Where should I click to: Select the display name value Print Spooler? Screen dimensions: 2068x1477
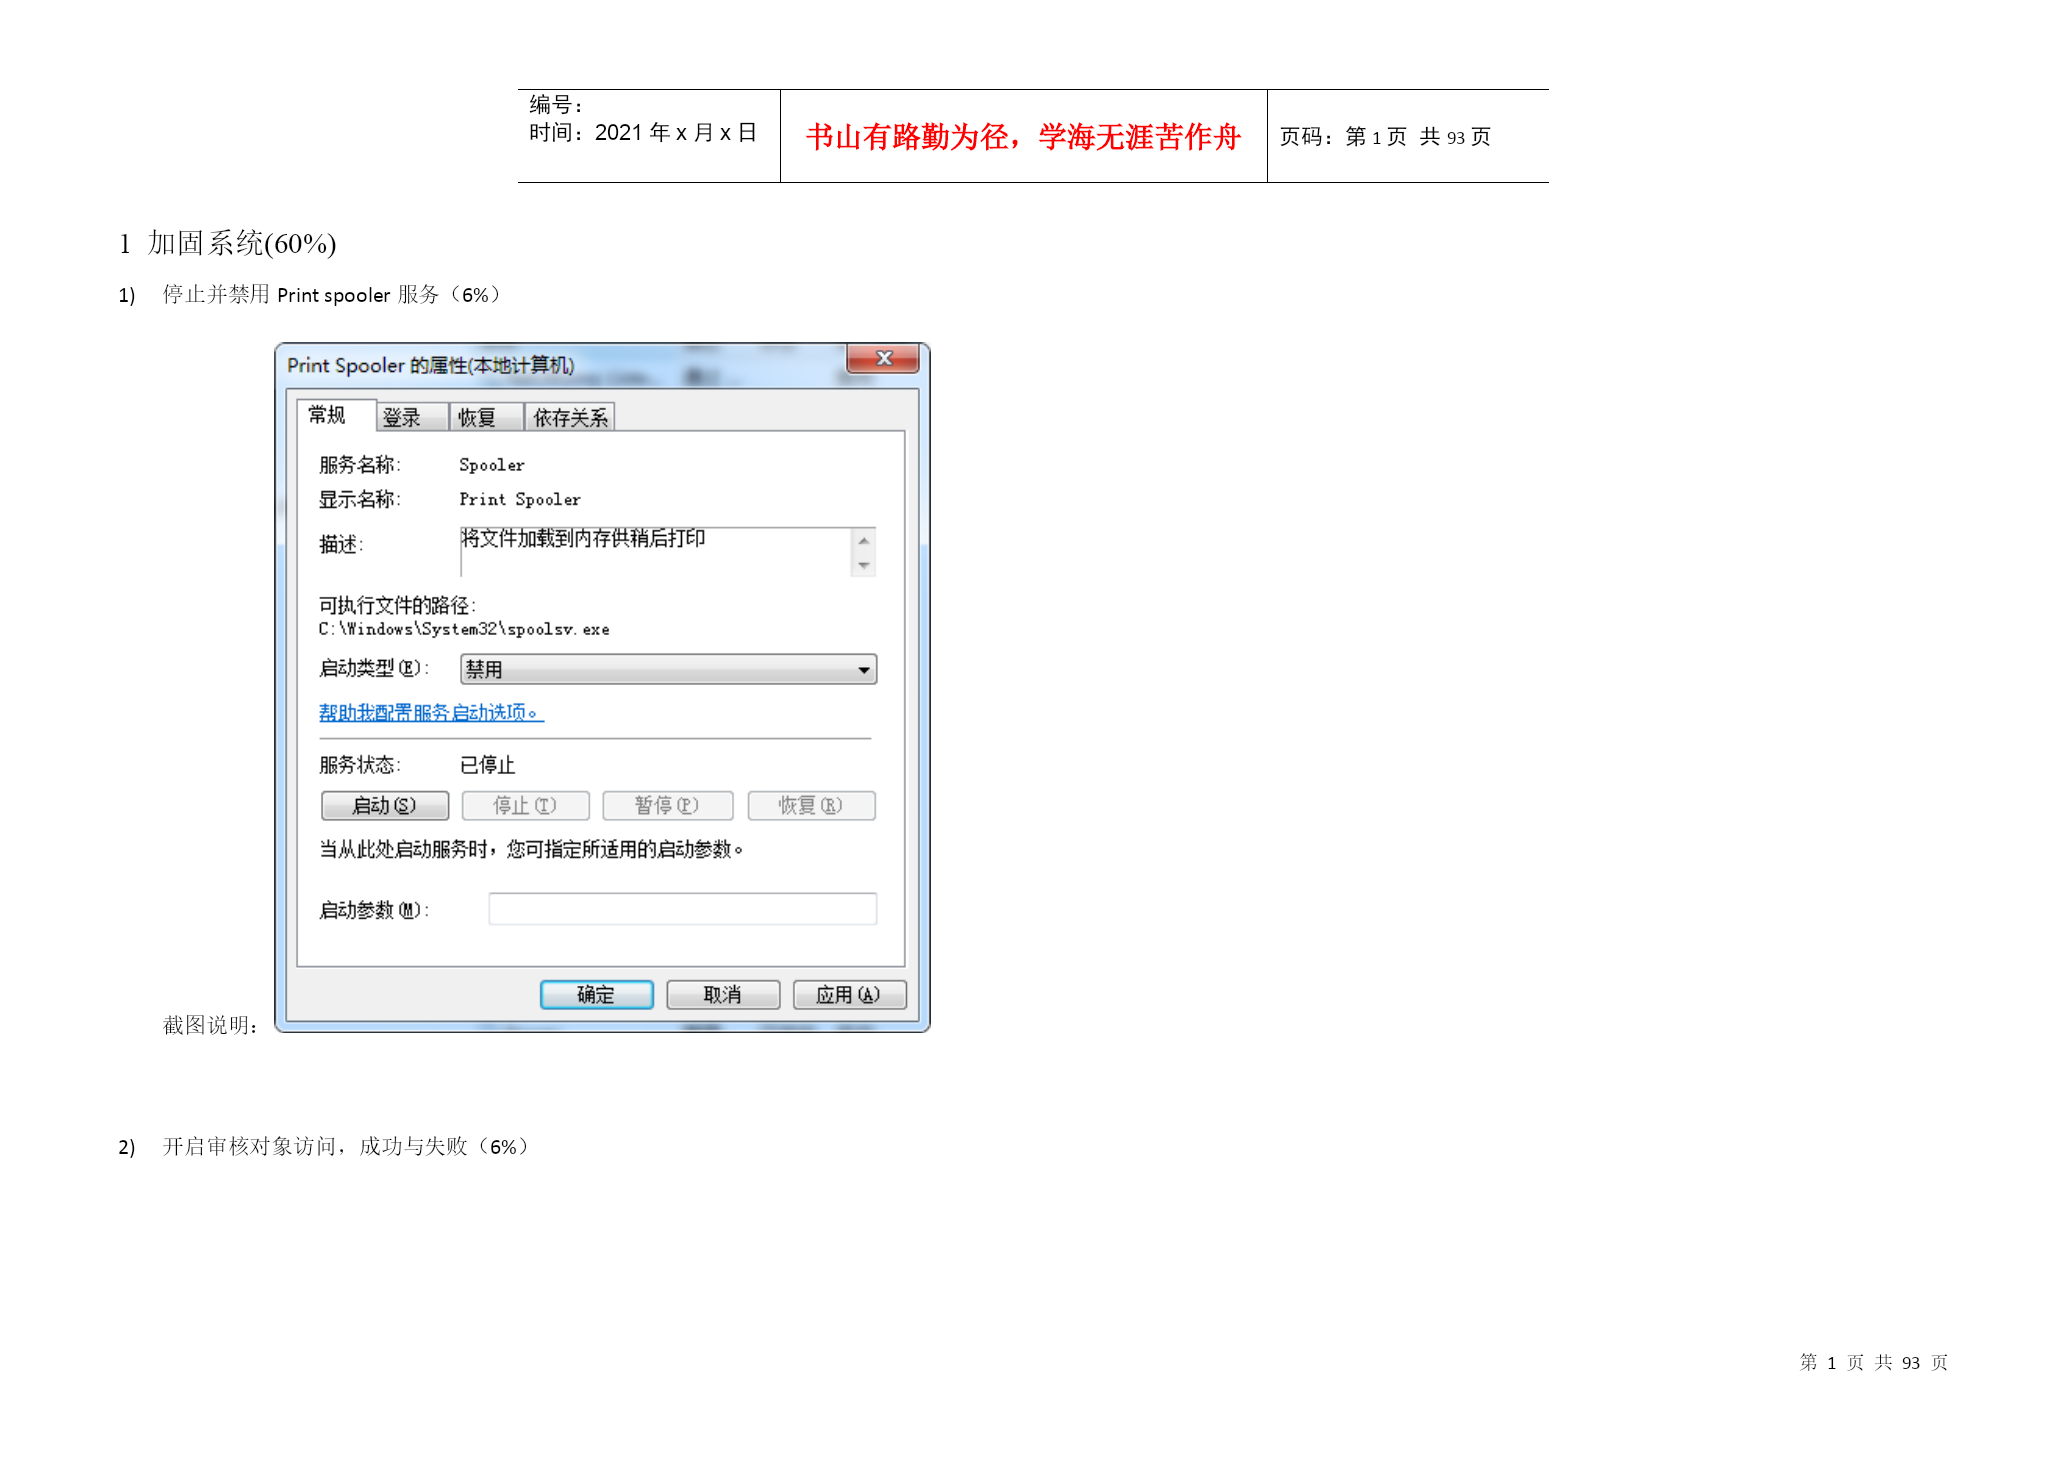click(519, 499)
